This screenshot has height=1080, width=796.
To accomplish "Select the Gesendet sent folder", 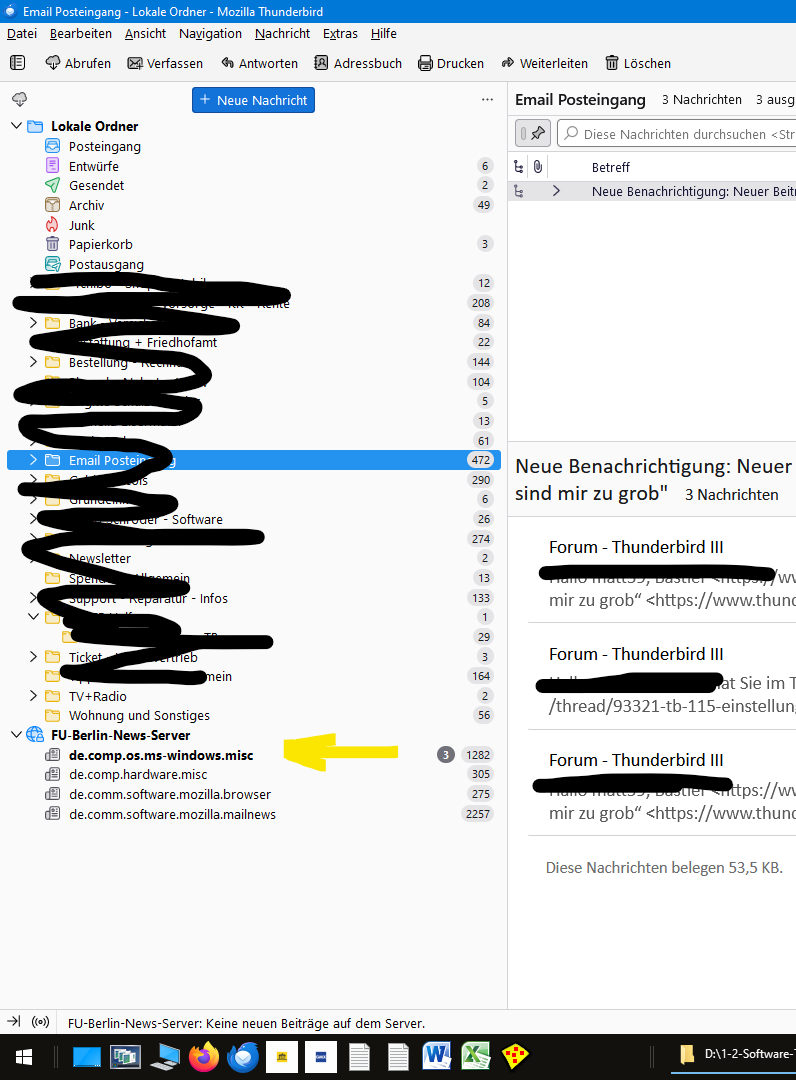I will [253, 185].
